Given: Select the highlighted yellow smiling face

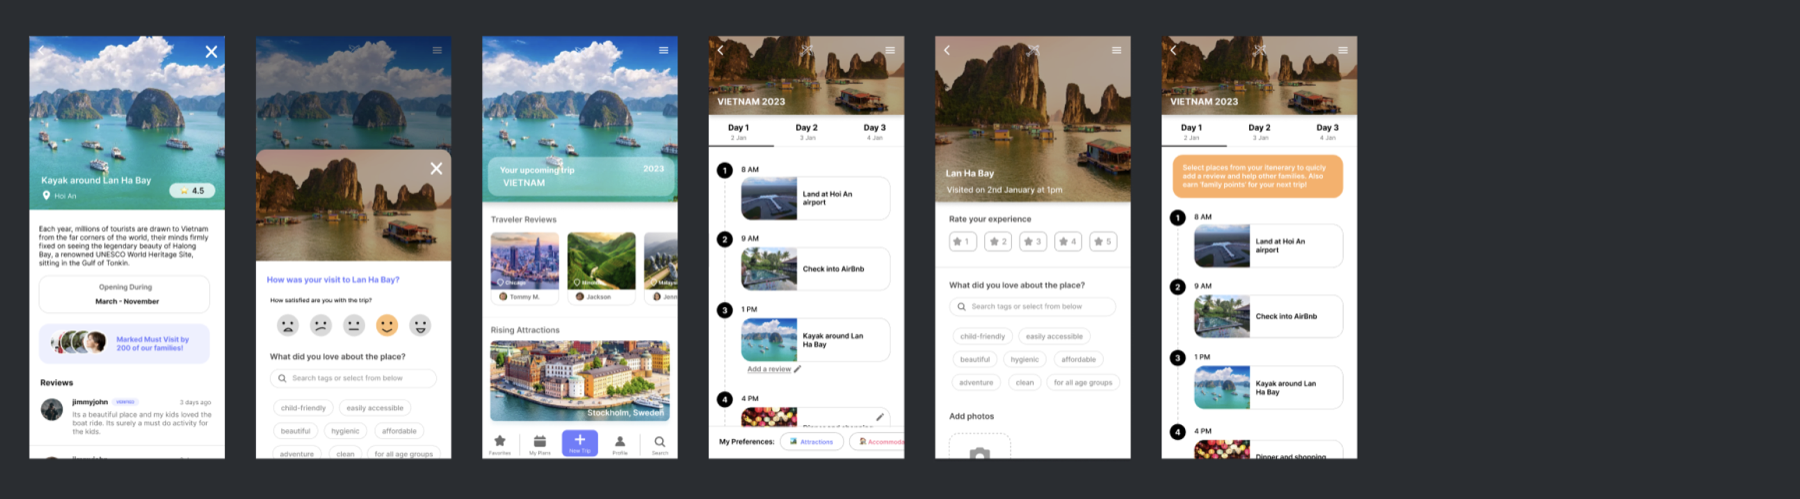Looking at the screenshot, I should tap(387, 325).
